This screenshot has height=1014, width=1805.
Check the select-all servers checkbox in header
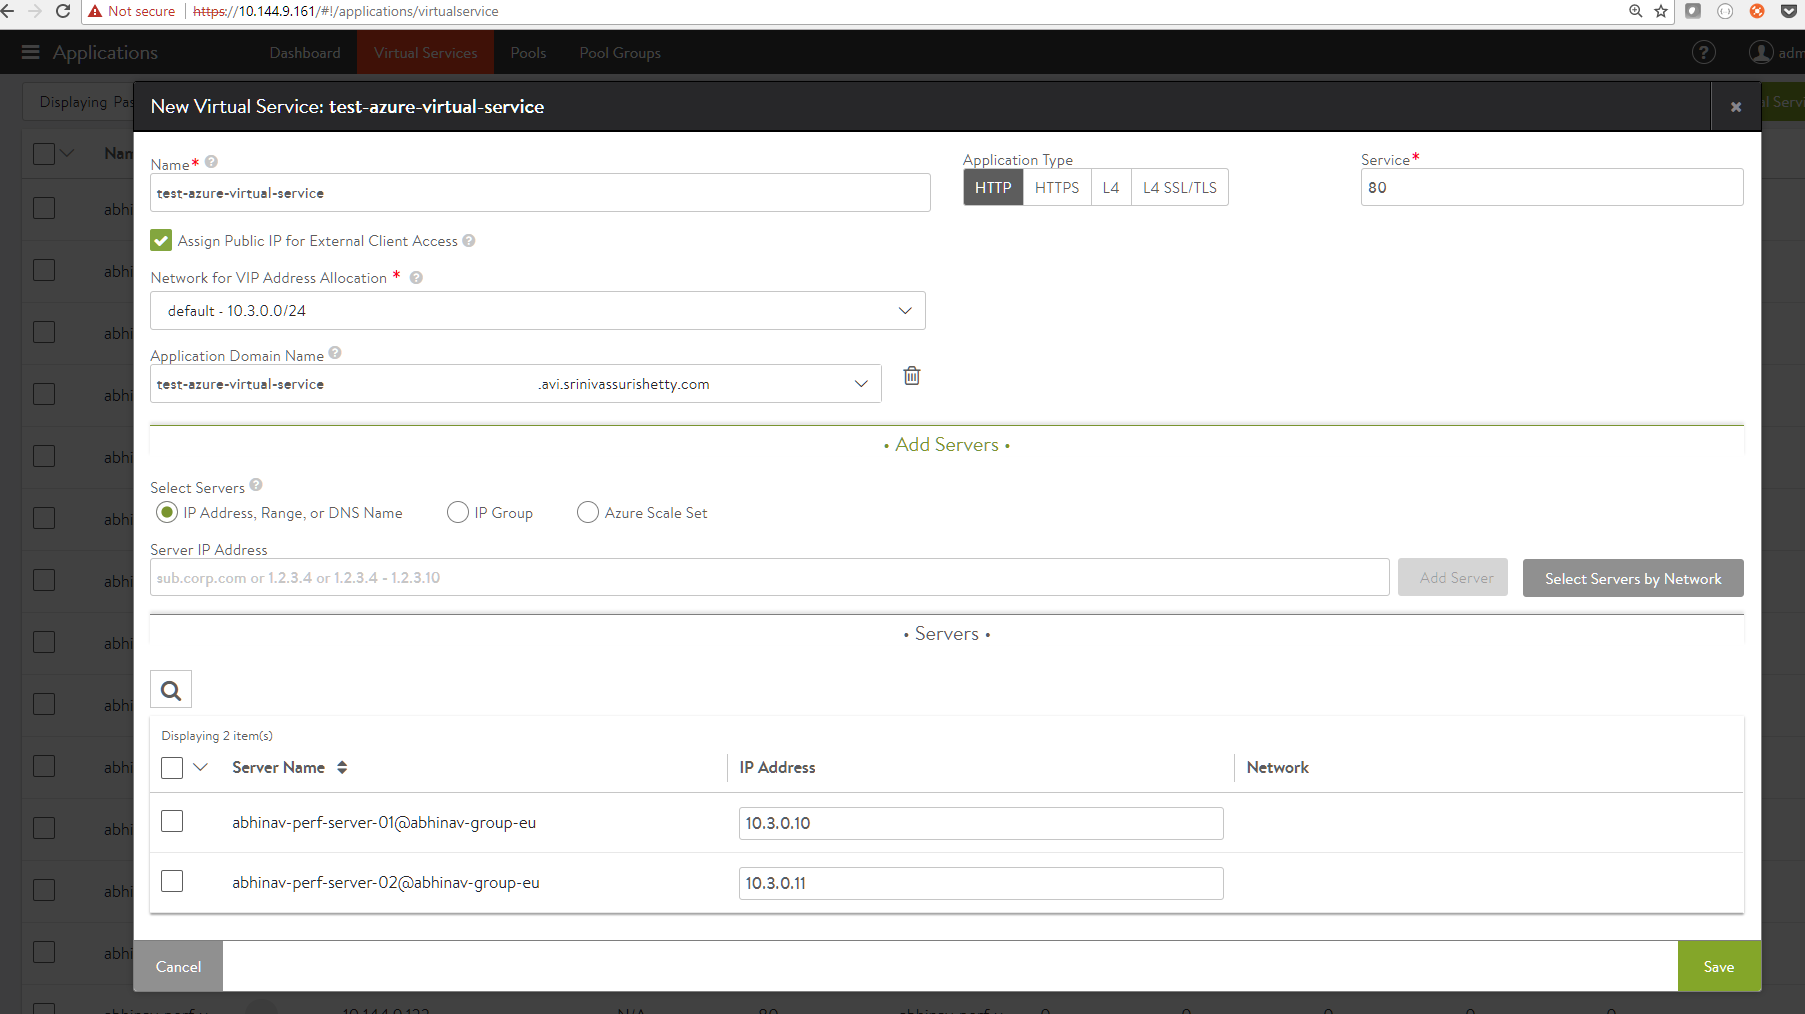tap(172, 768)
